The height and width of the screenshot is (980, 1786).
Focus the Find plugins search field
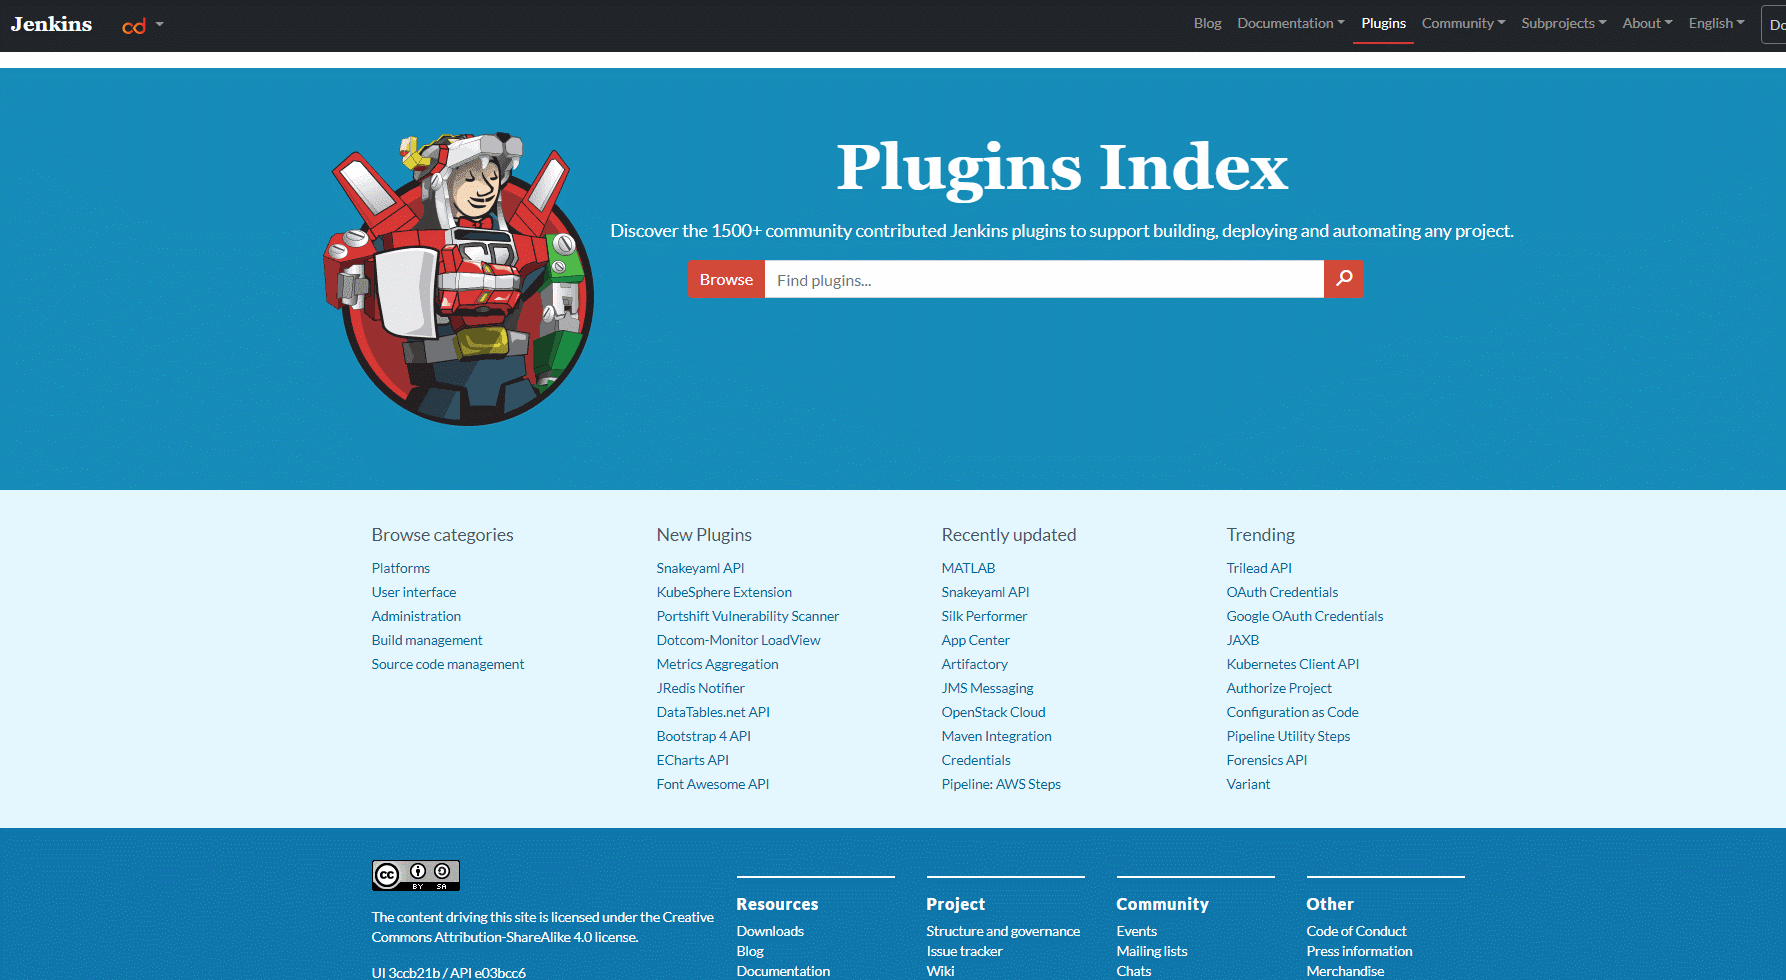point(1044,279)
